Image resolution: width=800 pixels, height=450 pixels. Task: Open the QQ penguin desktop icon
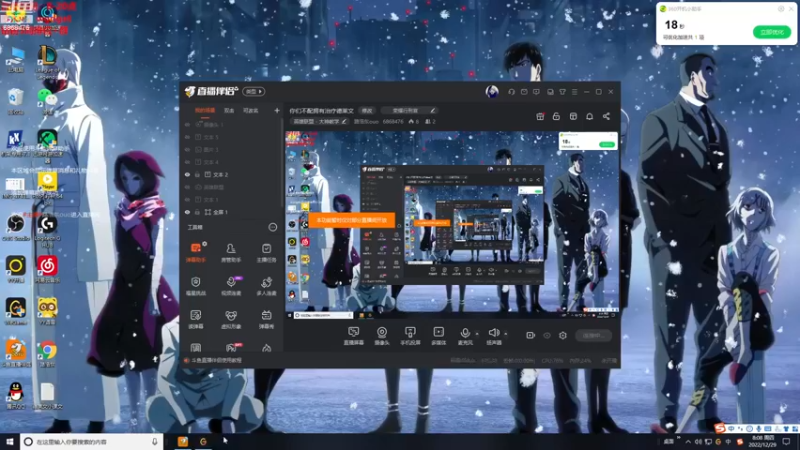[16, 395]
